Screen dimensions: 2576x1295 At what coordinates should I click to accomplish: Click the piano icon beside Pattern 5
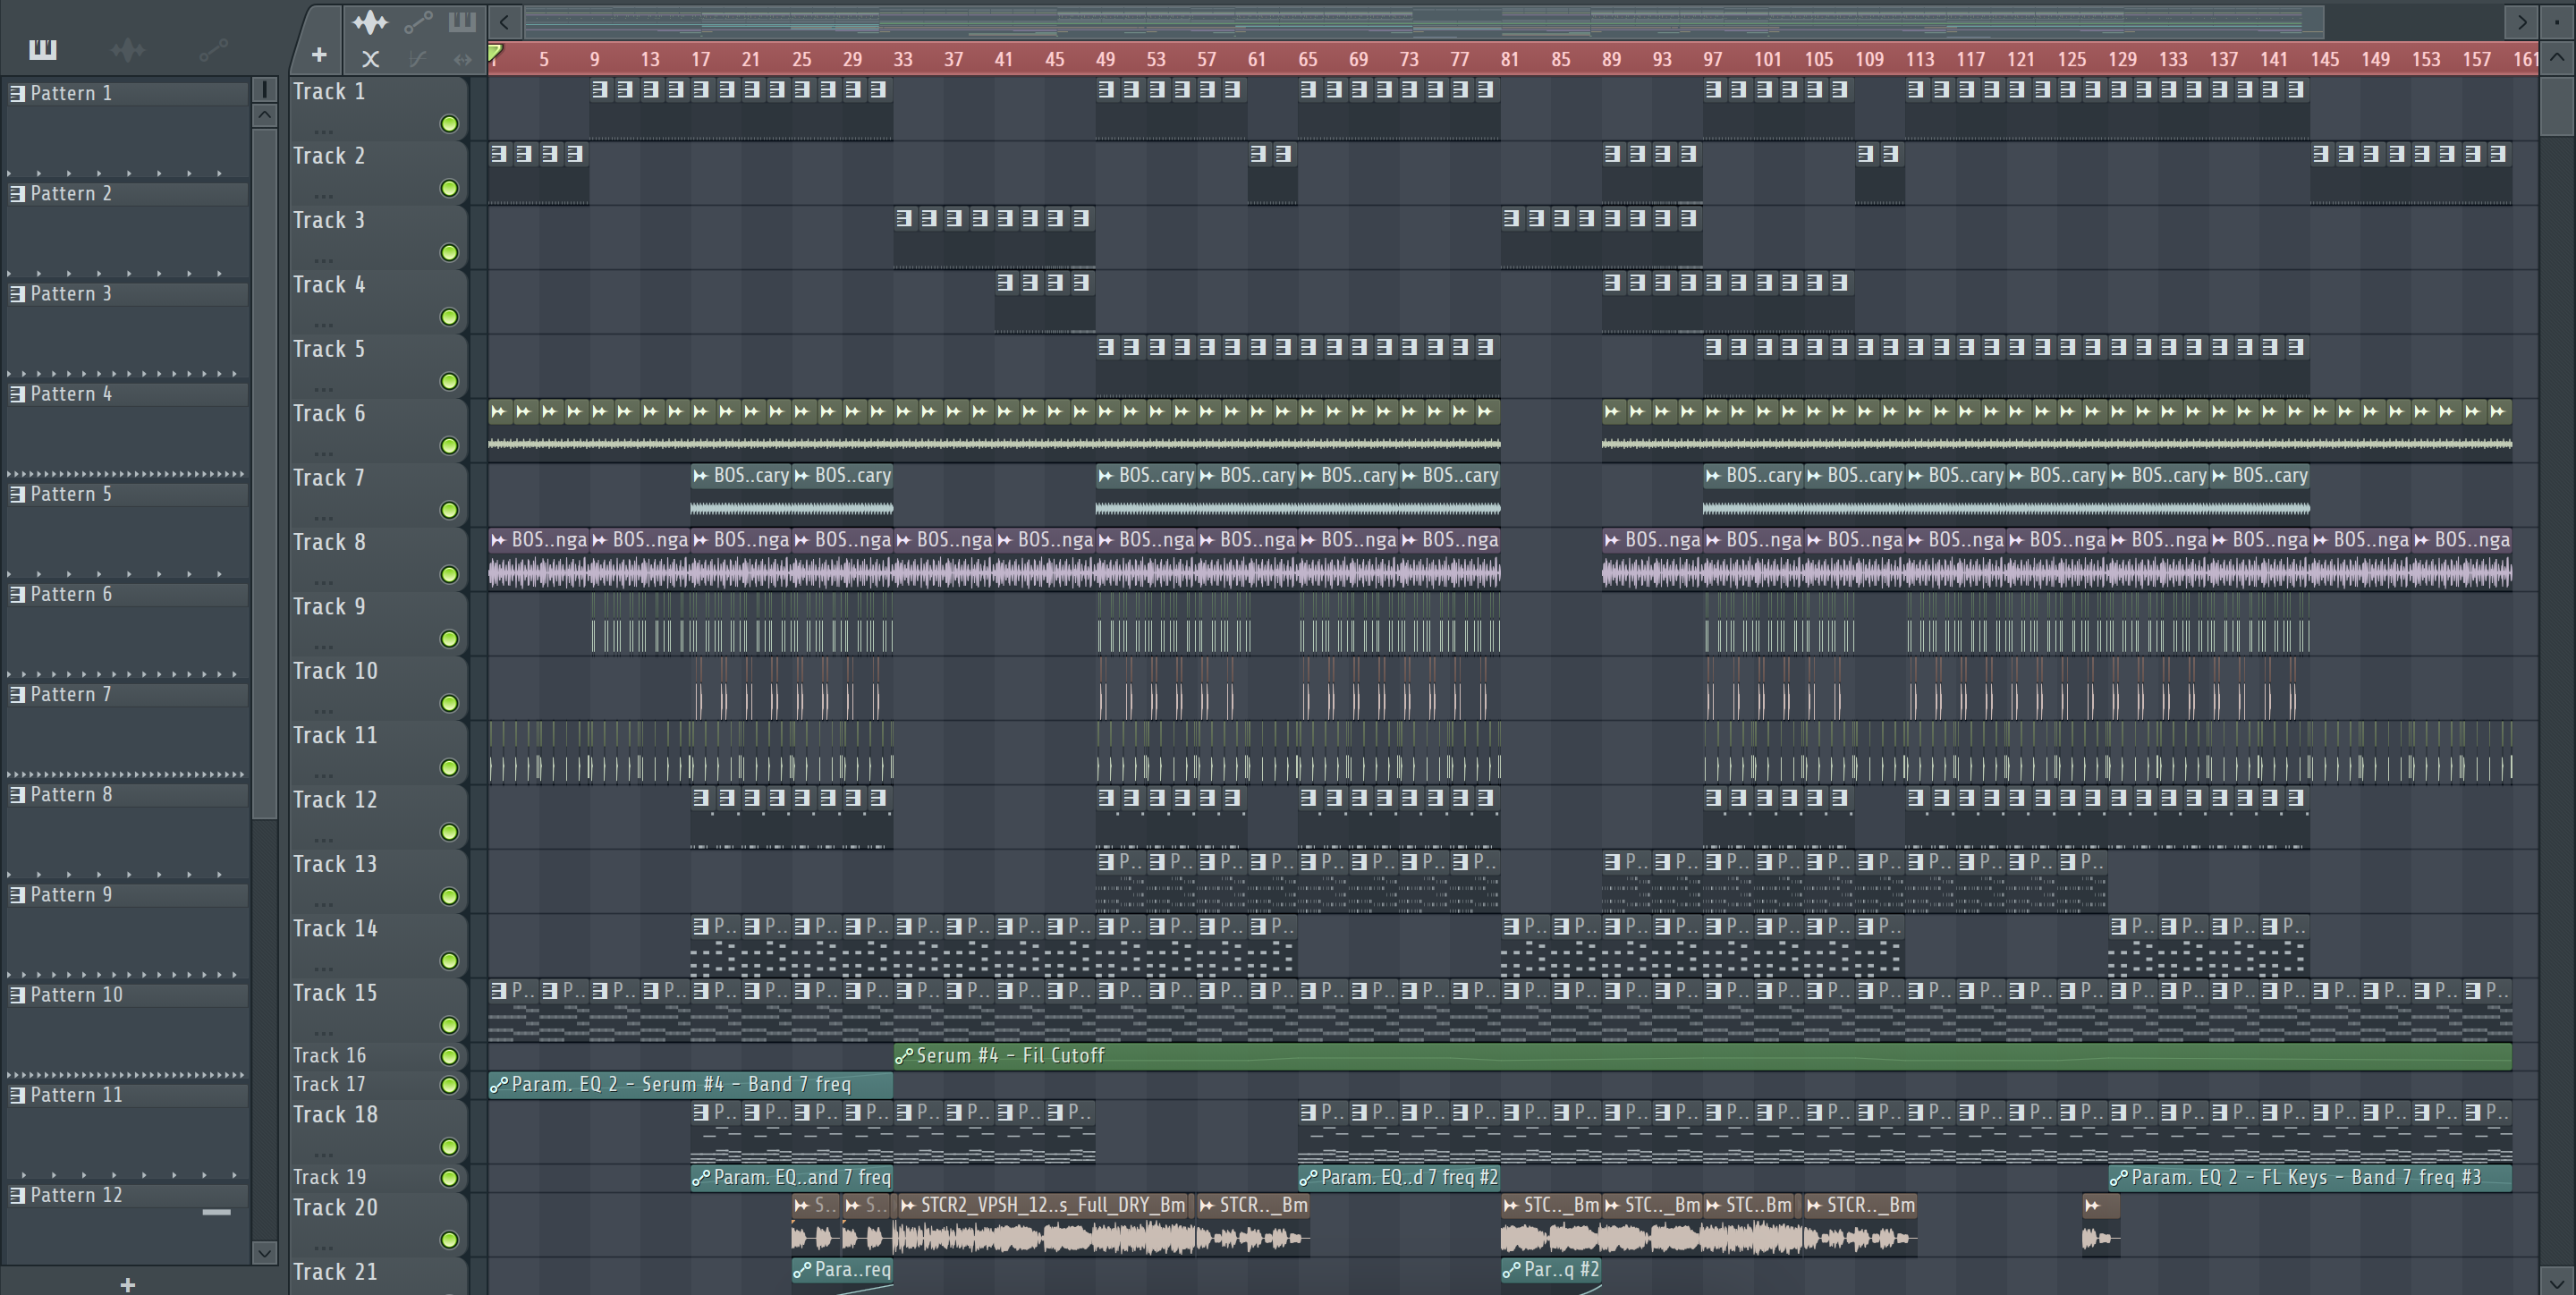click(x=17, y=494)
